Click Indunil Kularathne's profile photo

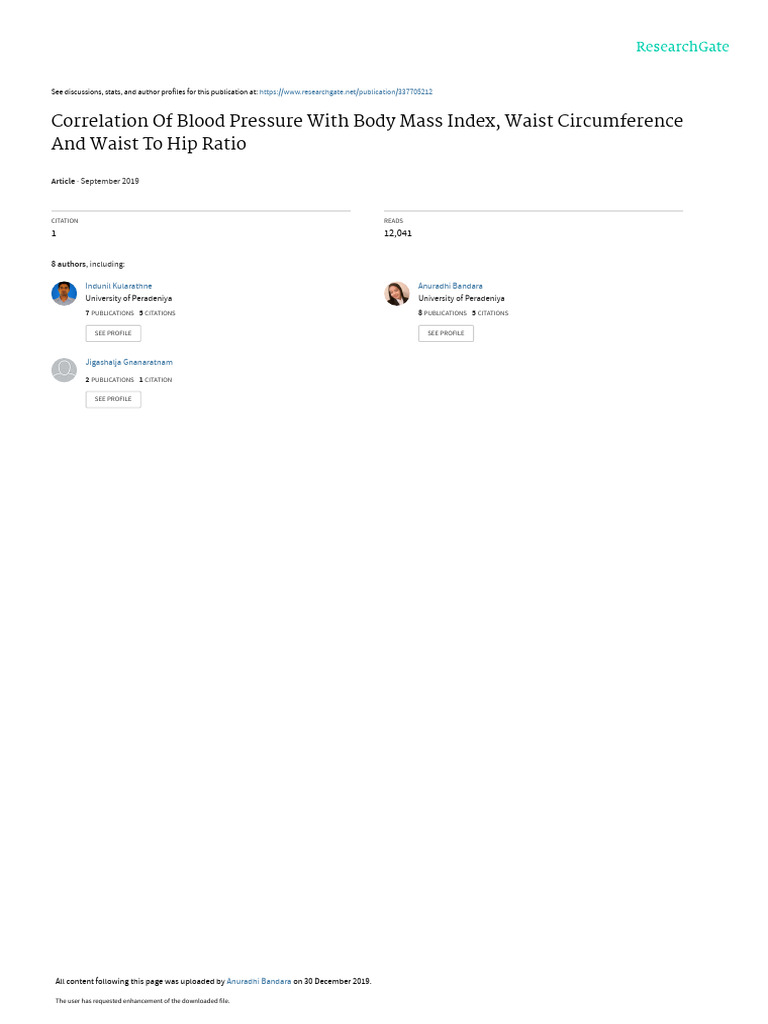point(64,293)
